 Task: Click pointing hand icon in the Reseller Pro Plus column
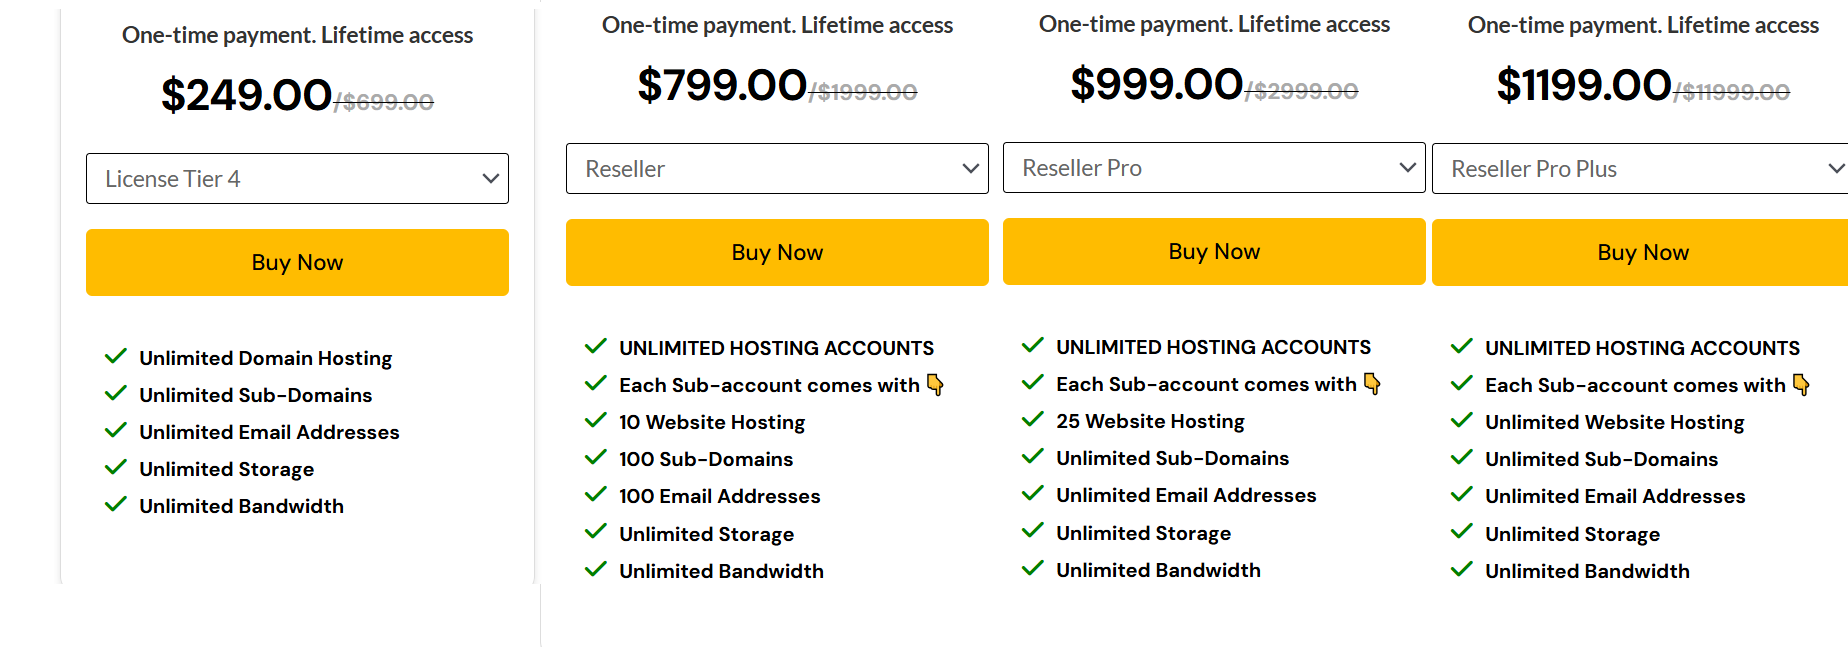tap(1802, 385)
